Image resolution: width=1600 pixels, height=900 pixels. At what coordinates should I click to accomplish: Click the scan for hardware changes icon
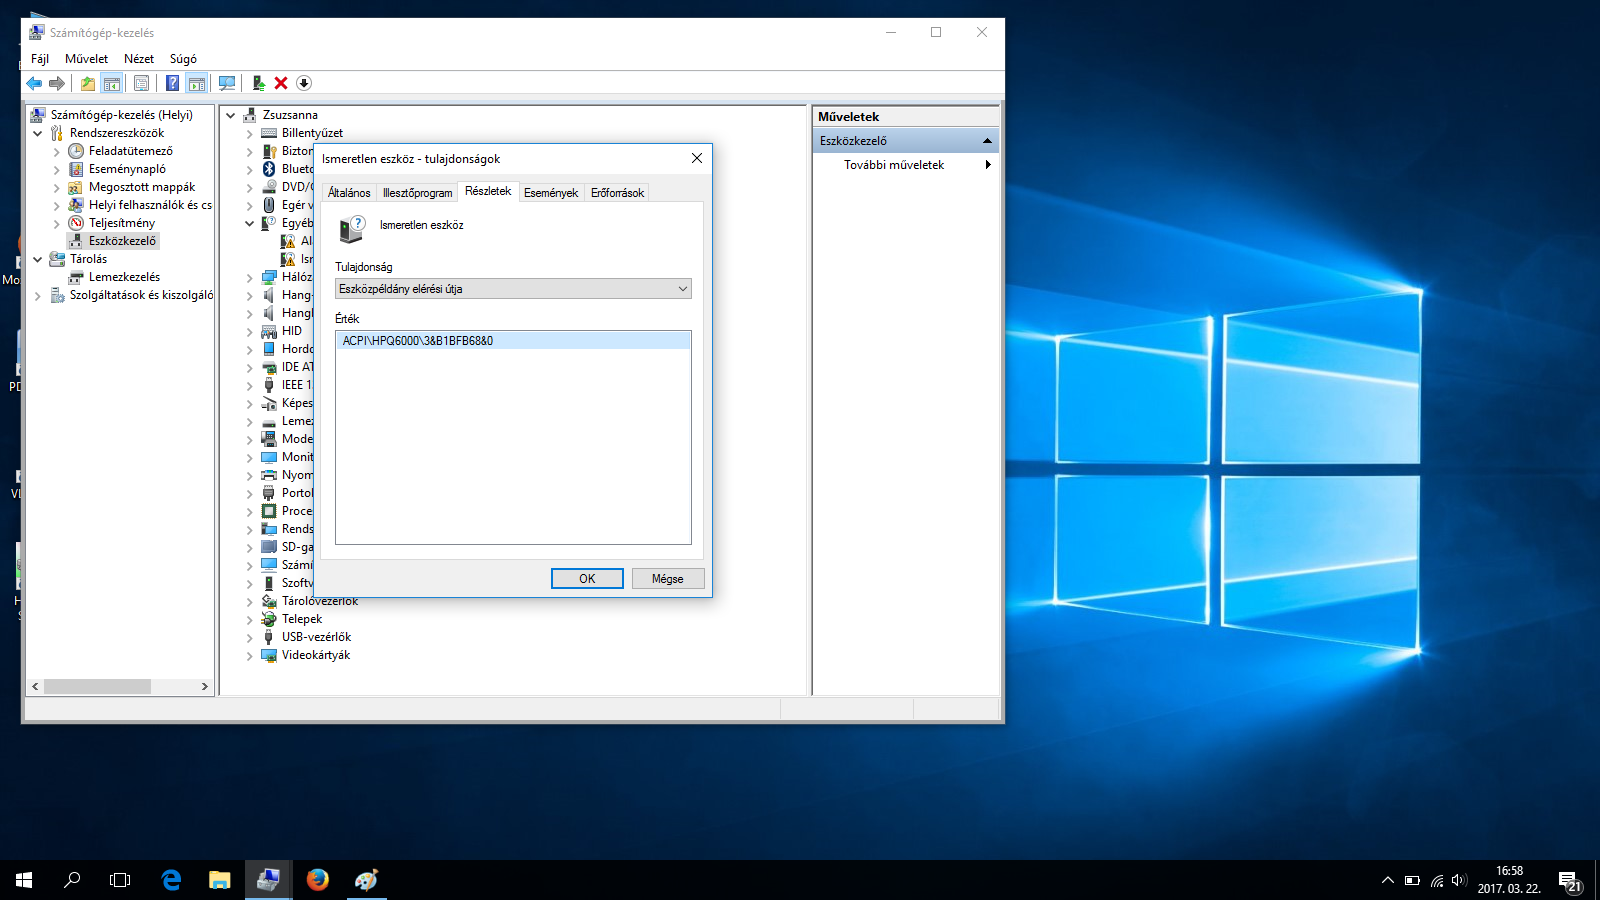click(x=227, y=83)
